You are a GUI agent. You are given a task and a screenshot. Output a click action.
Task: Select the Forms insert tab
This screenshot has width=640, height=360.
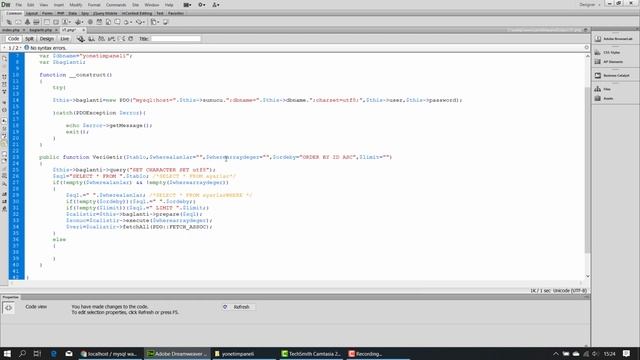[47, 13]
